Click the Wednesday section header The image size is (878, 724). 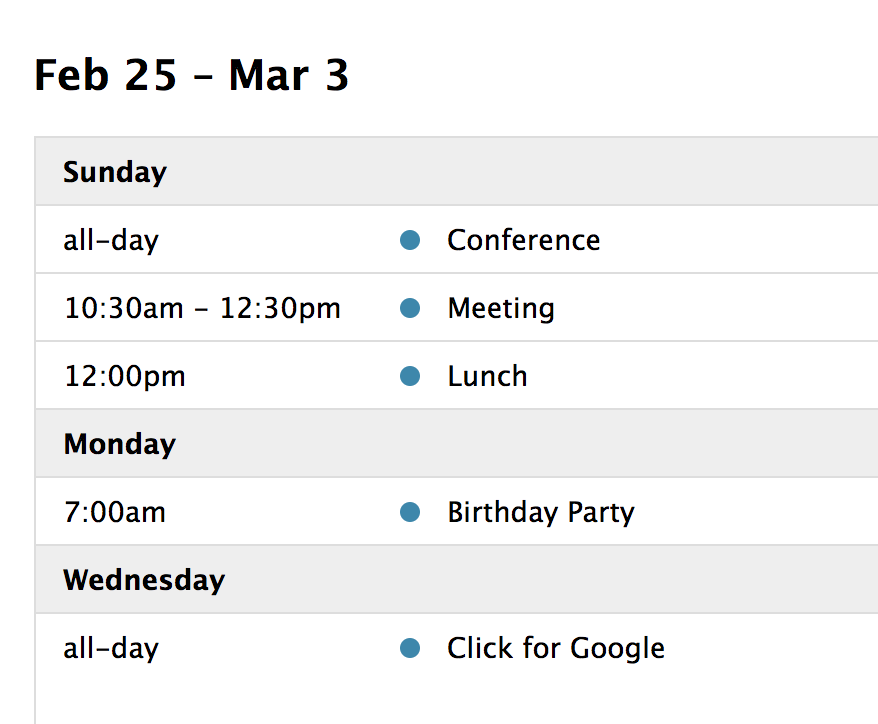tap(144, 580)
